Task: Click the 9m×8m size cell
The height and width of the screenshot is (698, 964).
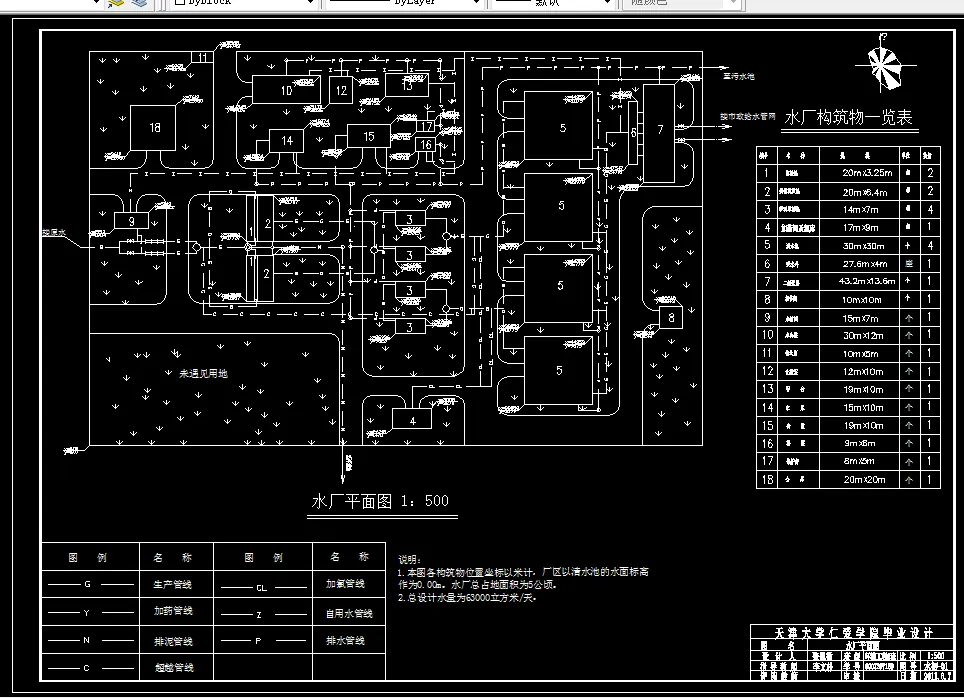Action: pos(859,443)
